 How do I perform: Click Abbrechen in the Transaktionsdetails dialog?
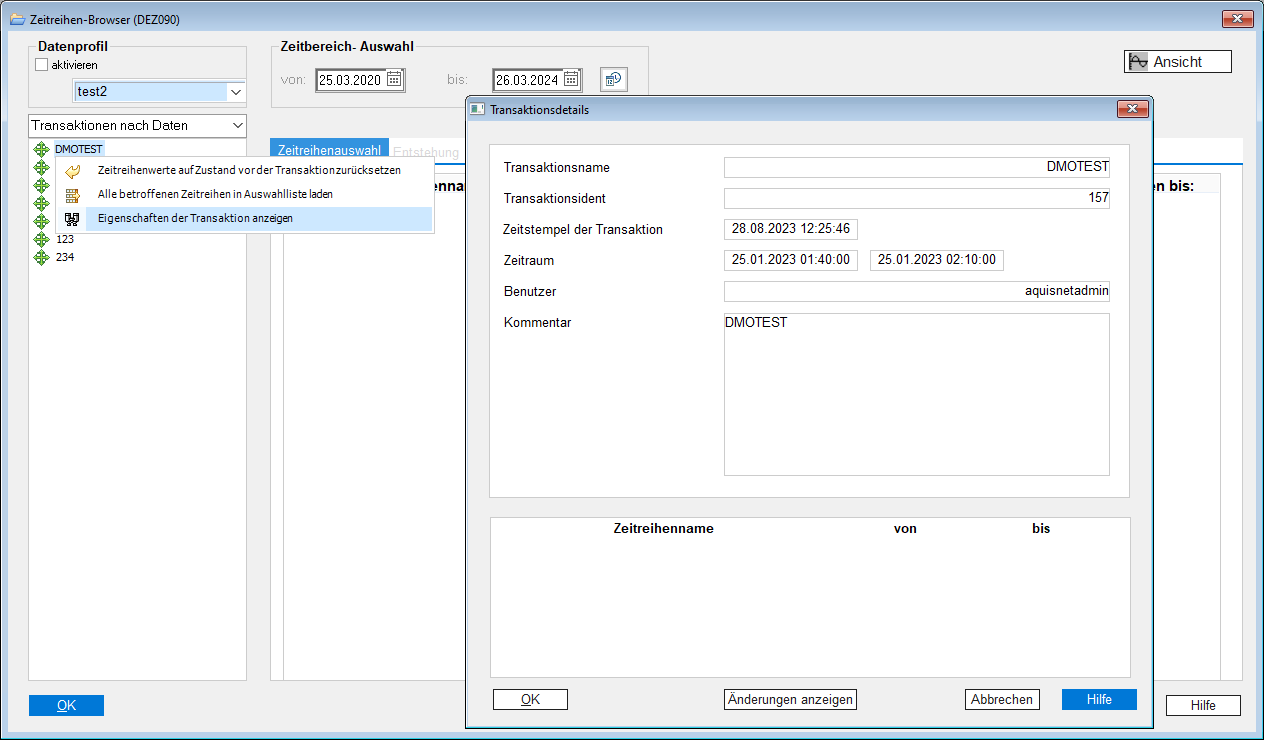click(x=1002, y=700)
